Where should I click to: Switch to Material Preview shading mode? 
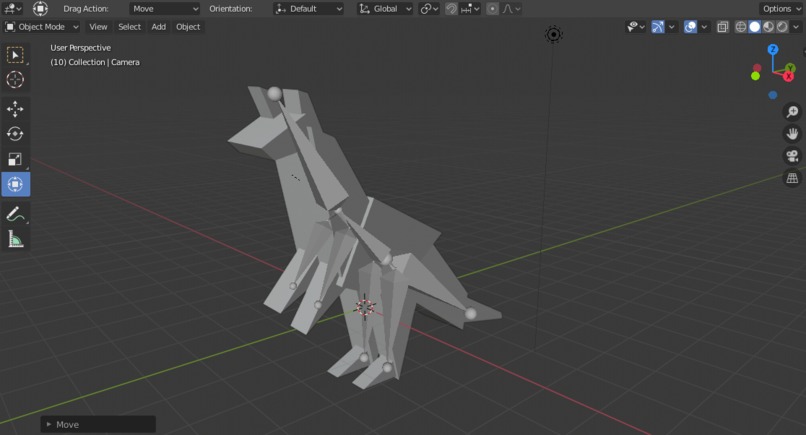768,27
